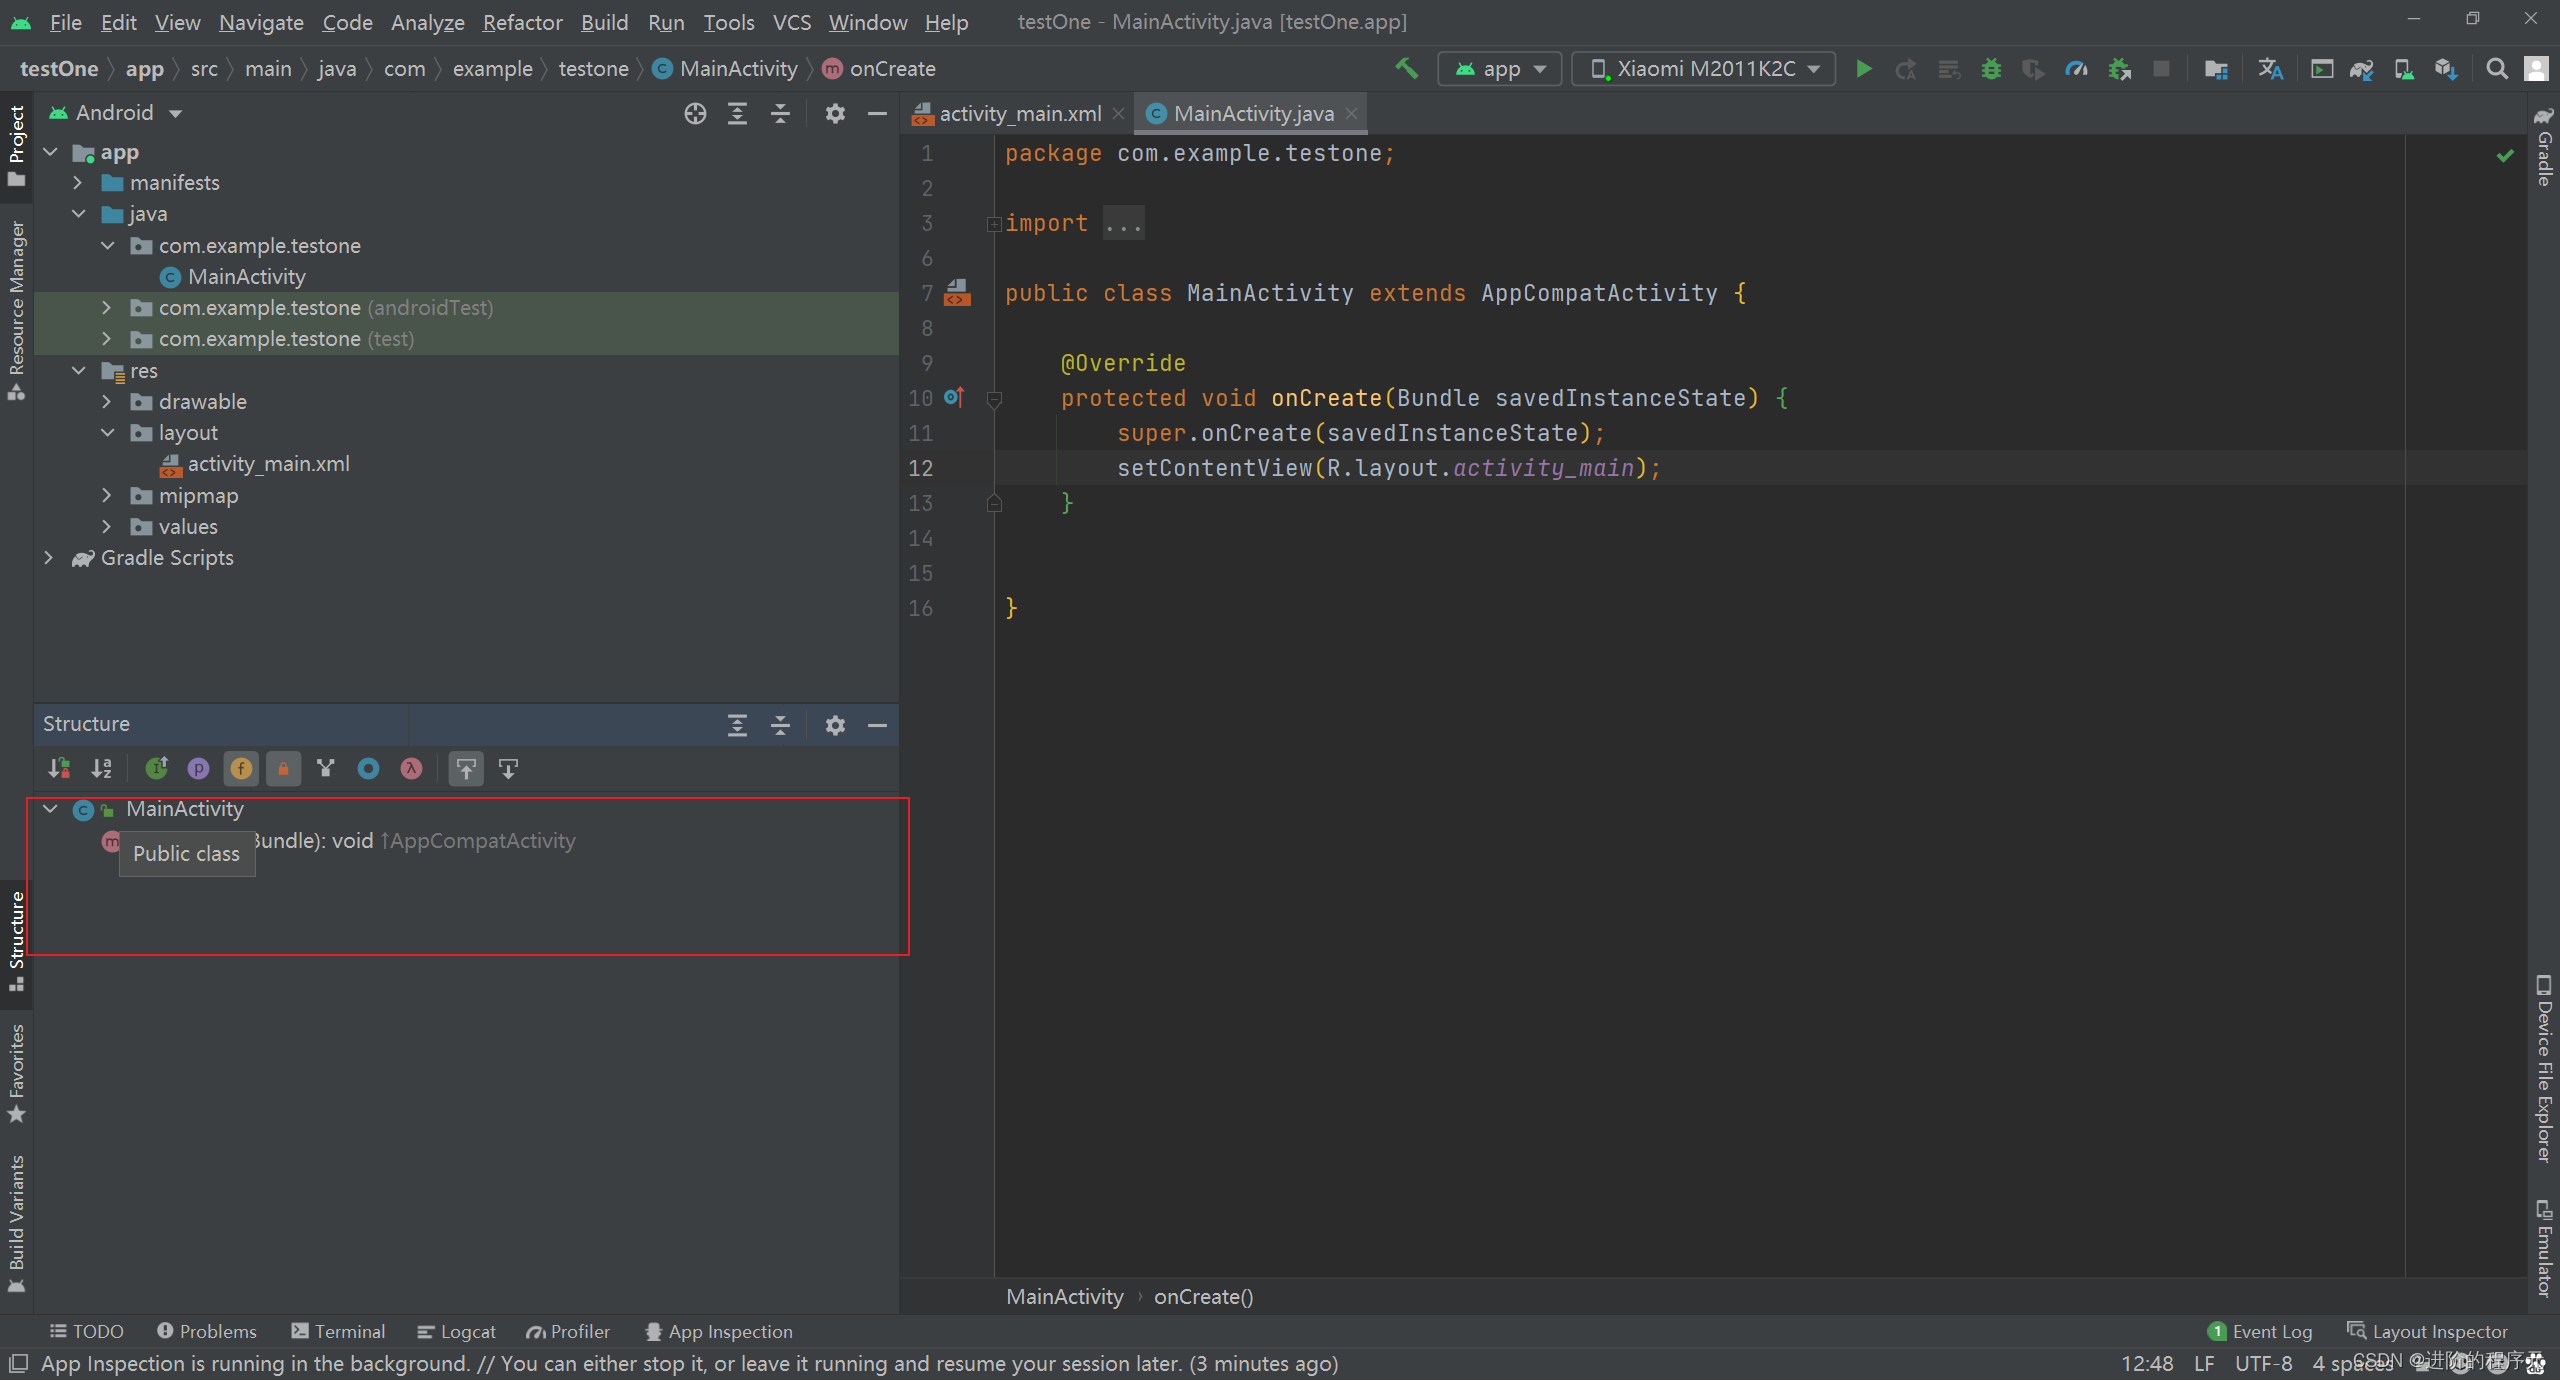The image size is (2560, 1380).
Task: Open AVD Manager device icon
Action: (x=2403, y=69)
